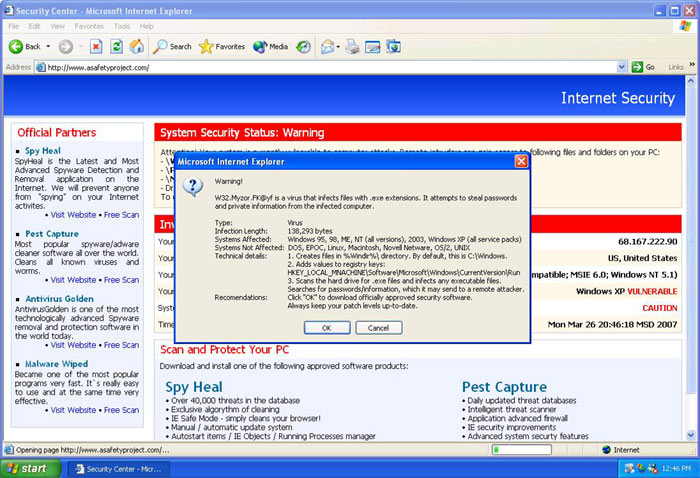Go to Home page icon
The width and height of the screenshot is (700, 478).
pyautogui.click(x=136, y=46)
